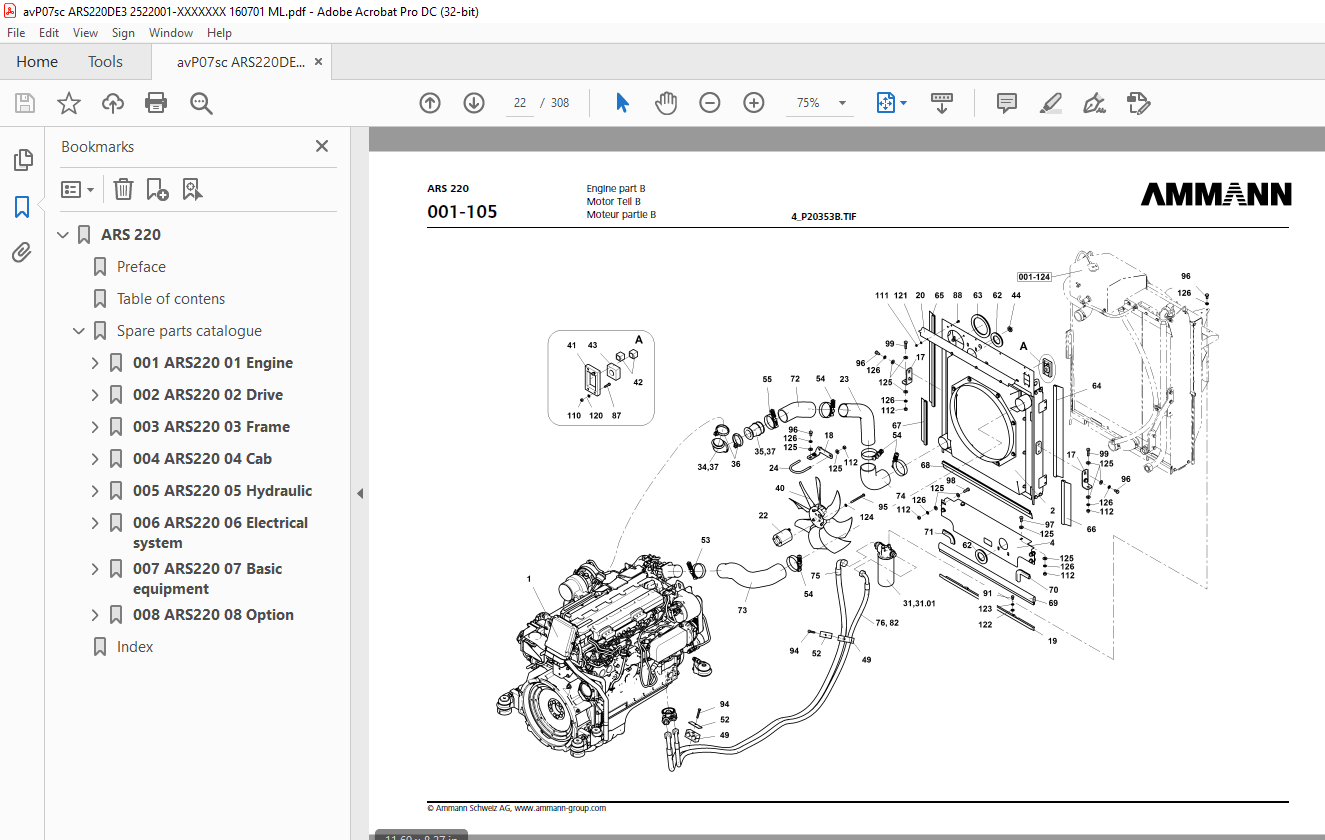This screenshot has width=1325, height=840.
Task: Expand the 007 Basic equipment bookmark
Action: click(96, 569)
